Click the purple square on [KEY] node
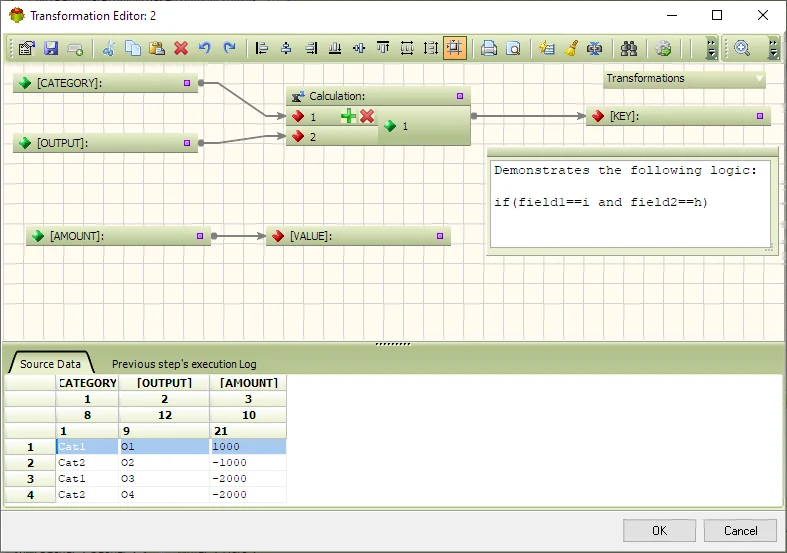 pos(760,116)
